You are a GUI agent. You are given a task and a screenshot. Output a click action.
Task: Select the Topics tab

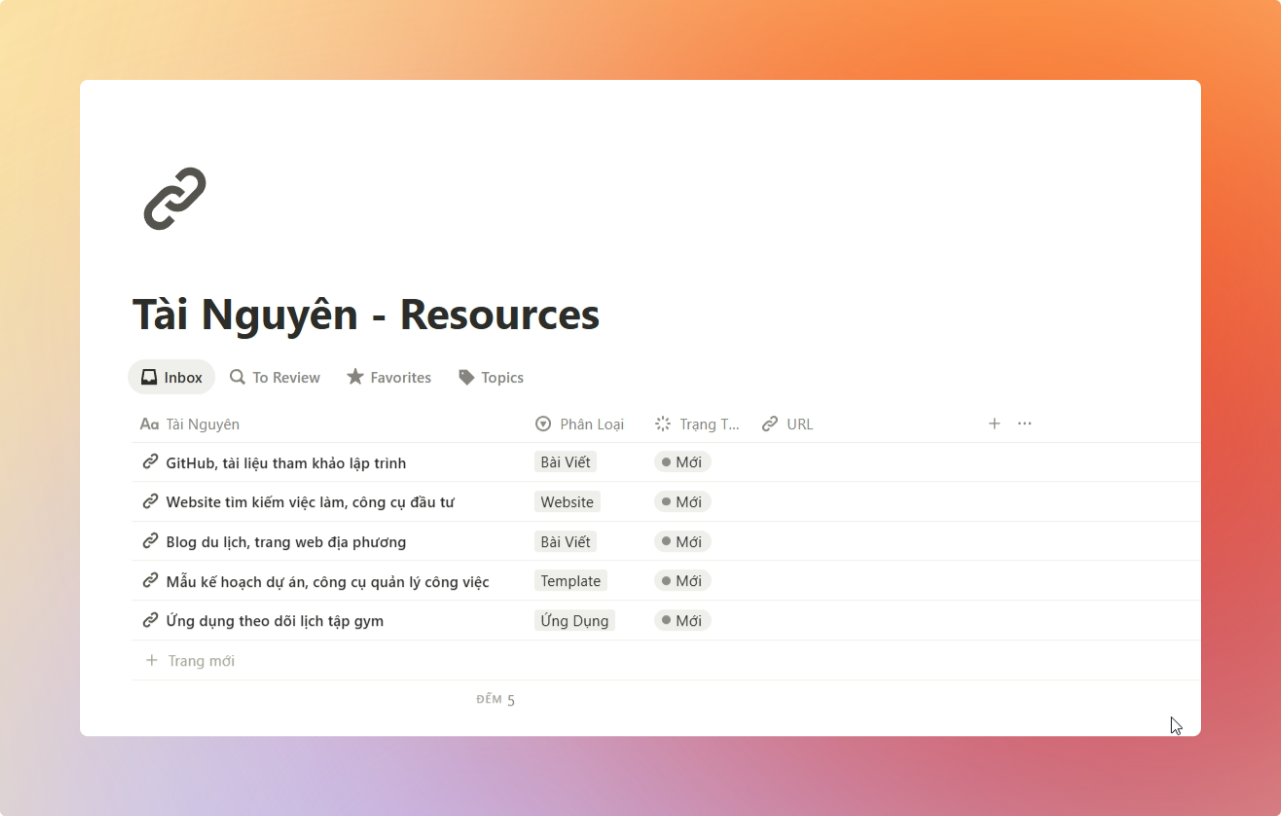click(x=491, y=377)
